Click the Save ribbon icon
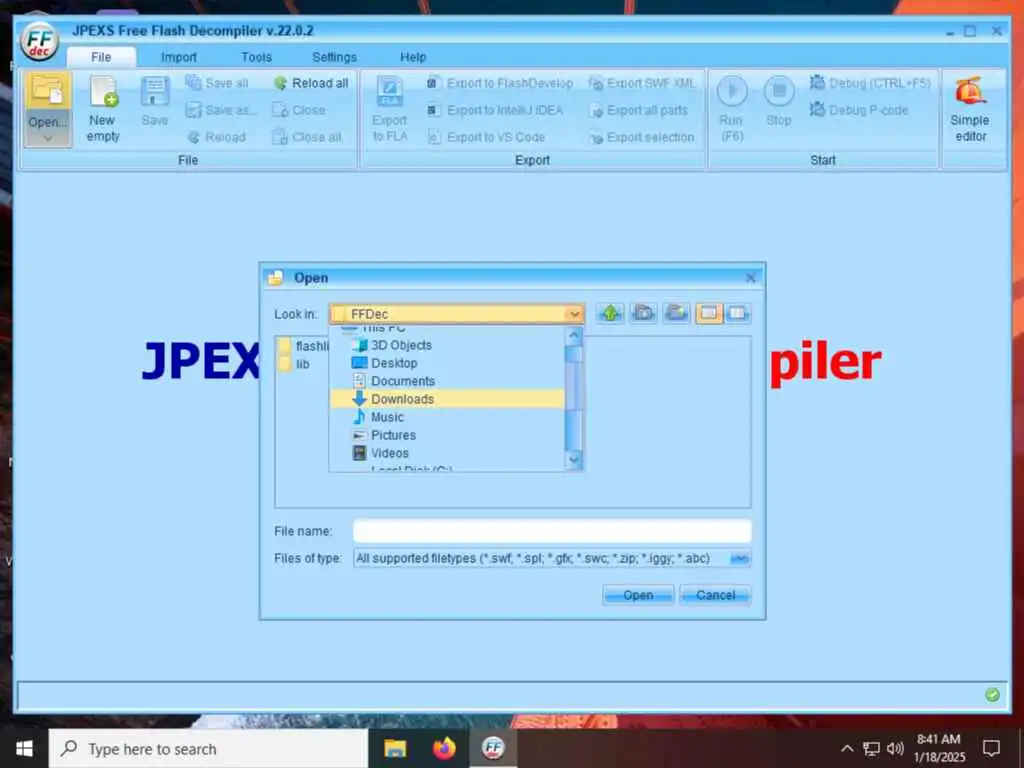Image resolution: width=1024 pixels, height=768 pixels. pyautogui.click(x=155, y=101)
